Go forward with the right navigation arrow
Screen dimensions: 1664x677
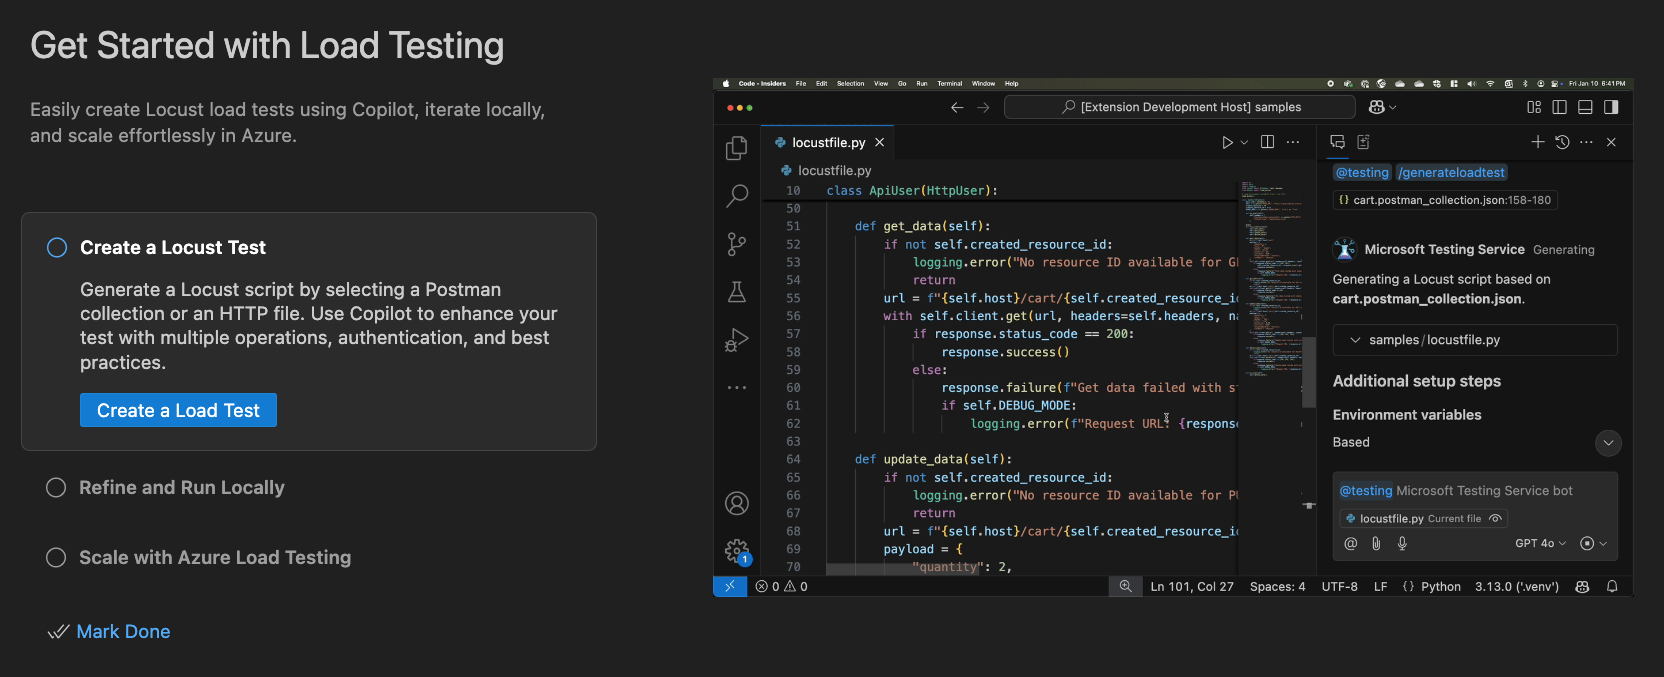983,107
